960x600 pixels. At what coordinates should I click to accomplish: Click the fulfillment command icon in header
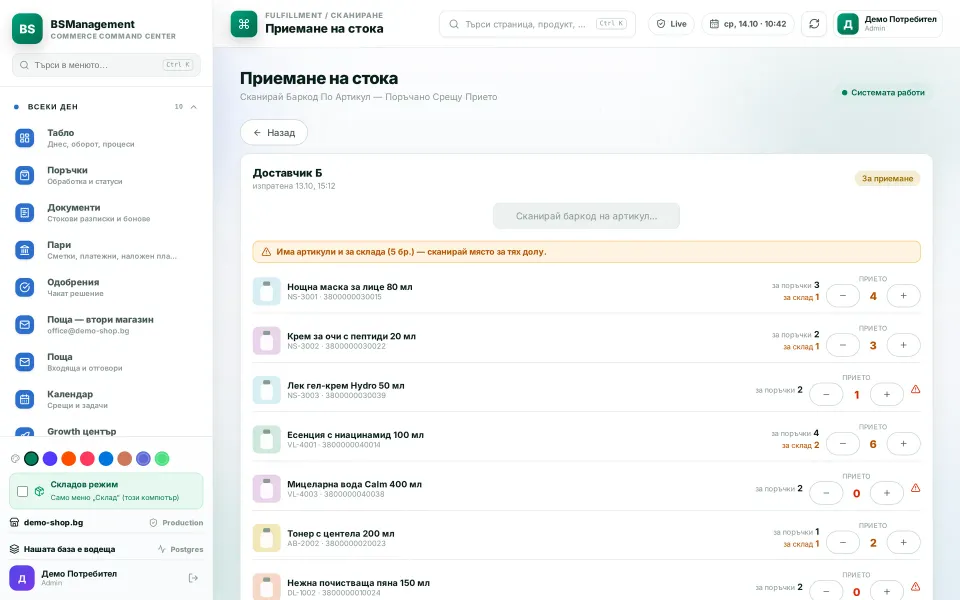click(x=244, y=24)
